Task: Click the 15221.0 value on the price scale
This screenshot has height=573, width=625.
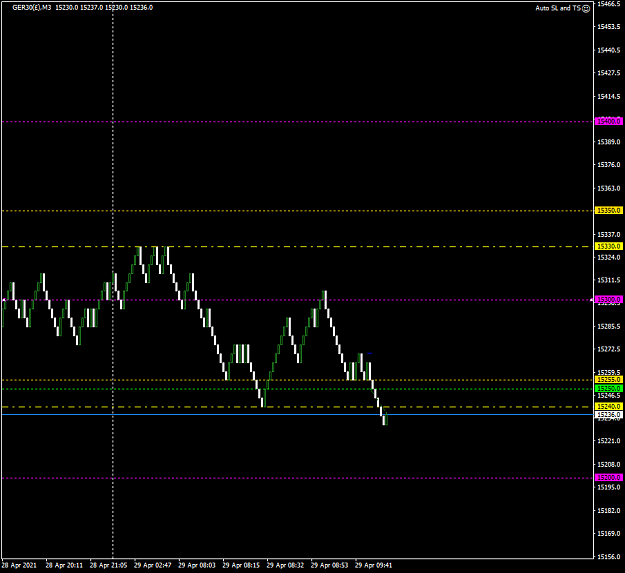Action: pos(608,441)
